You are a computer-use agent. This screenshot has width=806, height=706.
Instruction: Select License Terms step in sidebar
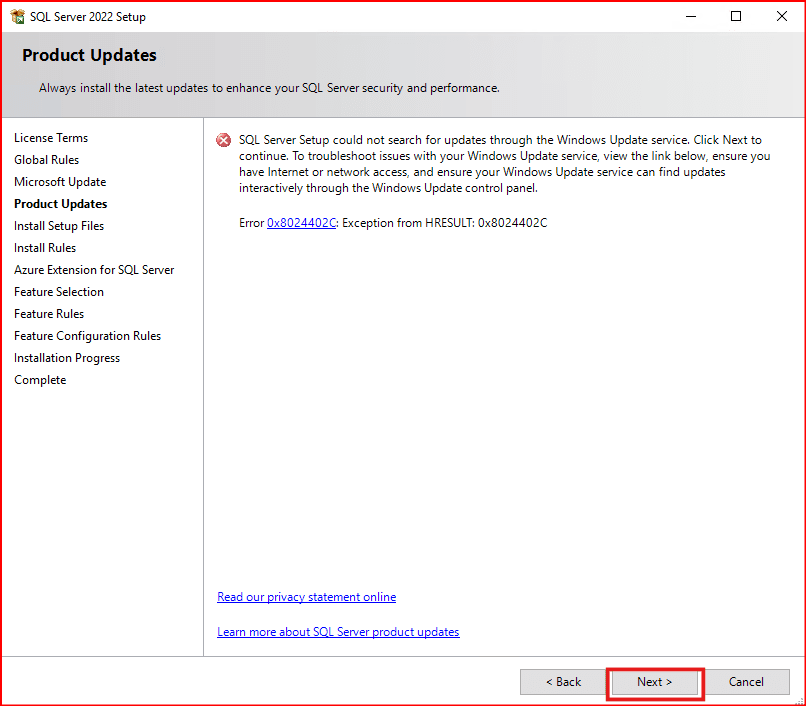coord(51,138)
